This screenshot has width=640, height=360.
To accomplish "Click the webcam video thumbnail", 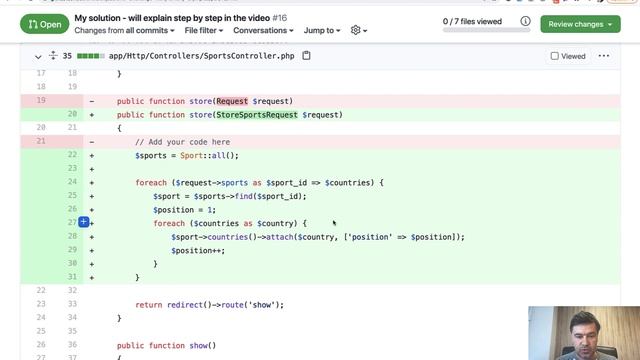I will (584, 333).
